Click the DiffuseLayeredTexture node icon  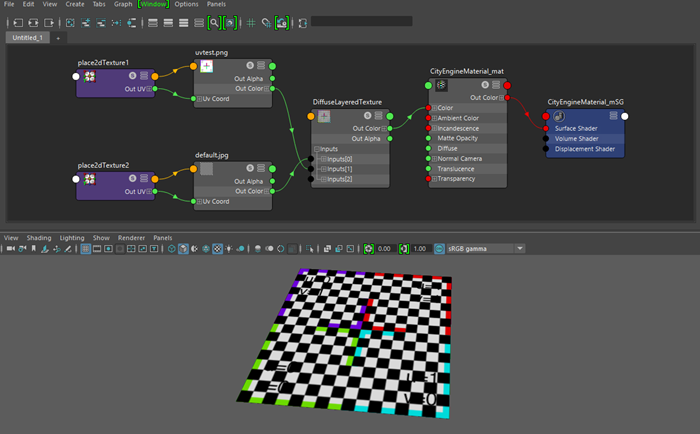pyautogui.click(x=323, y=117)
